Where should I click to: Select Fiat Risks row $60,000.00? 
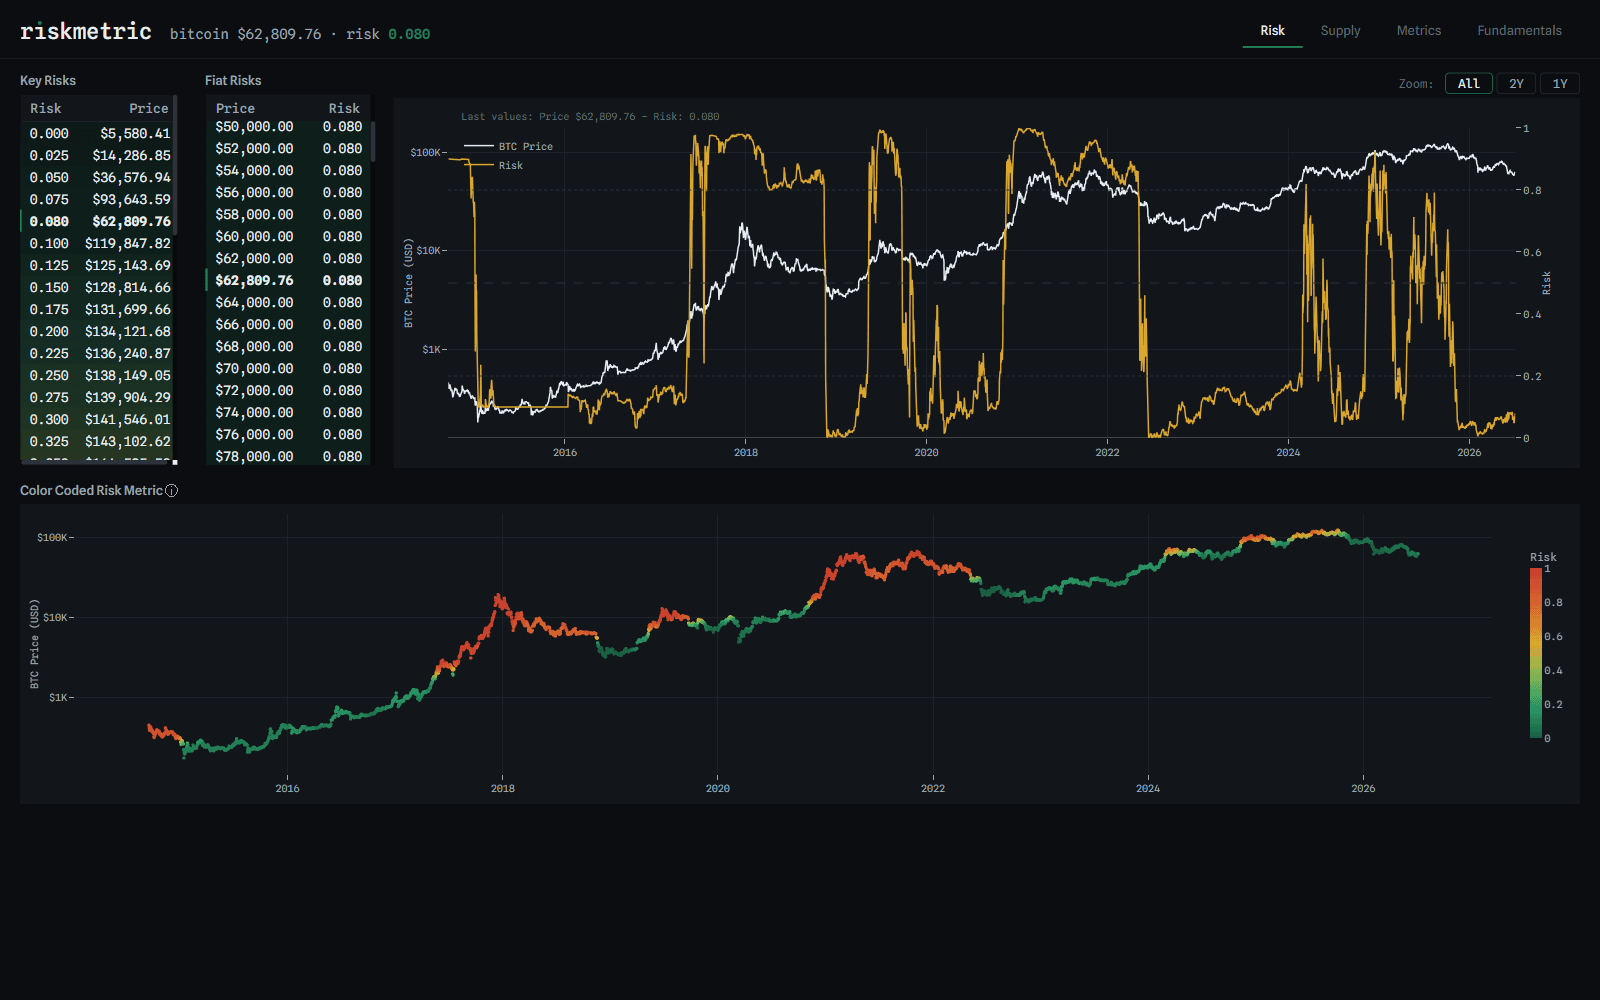tap(288, 237)
